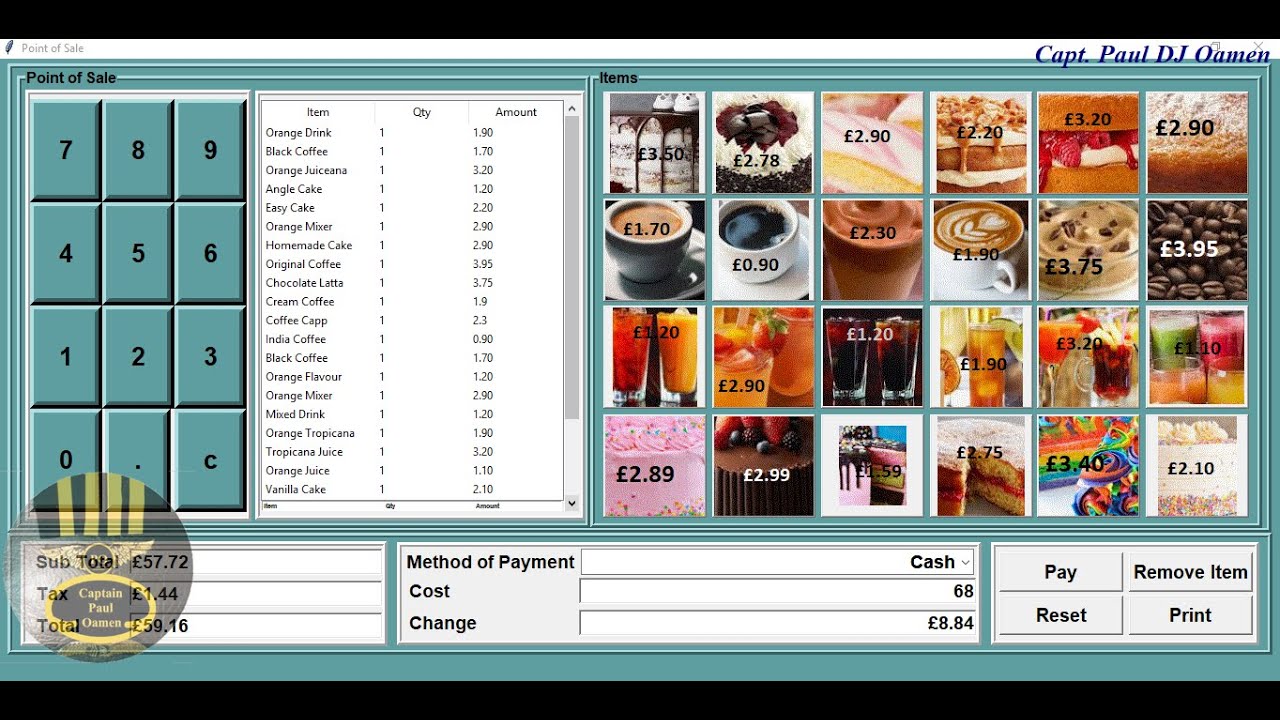
Task: Click the order list scroll-down arrow
Action: pyautogui.click(x=572, y=503)
